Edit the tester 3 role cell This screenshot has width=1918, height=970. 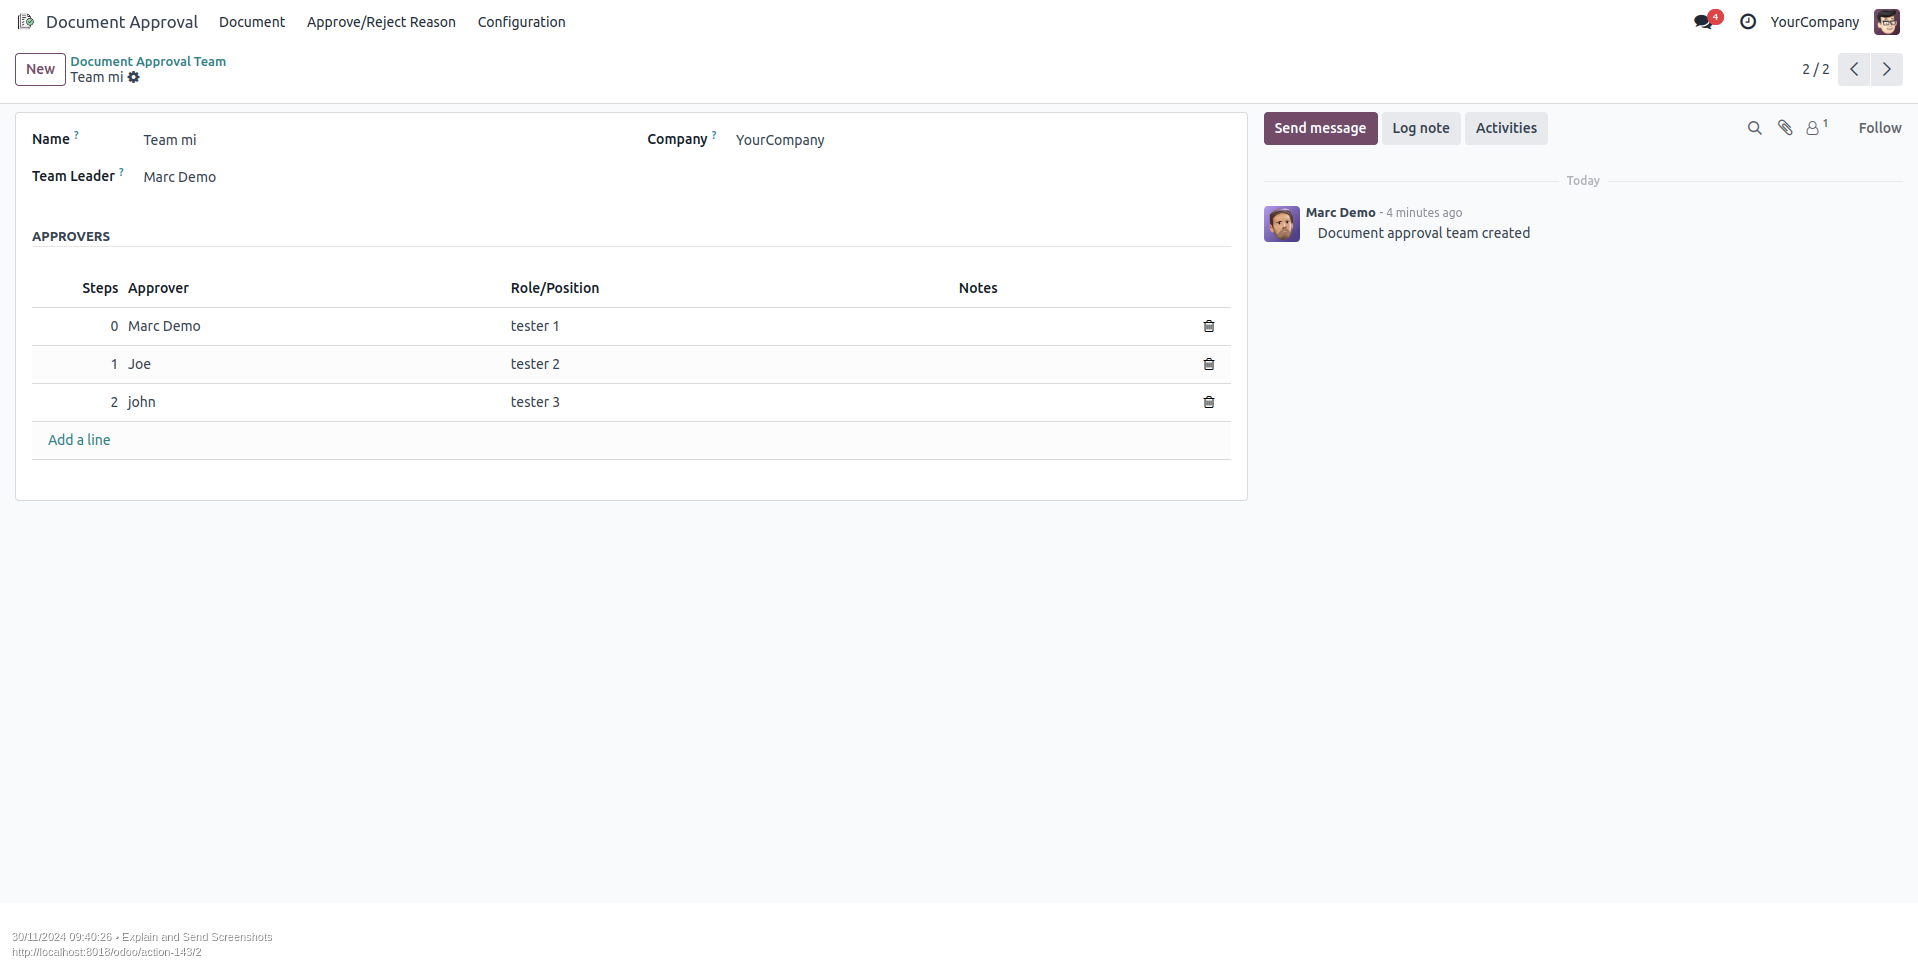pyautogui.click(x=730, y=402)
